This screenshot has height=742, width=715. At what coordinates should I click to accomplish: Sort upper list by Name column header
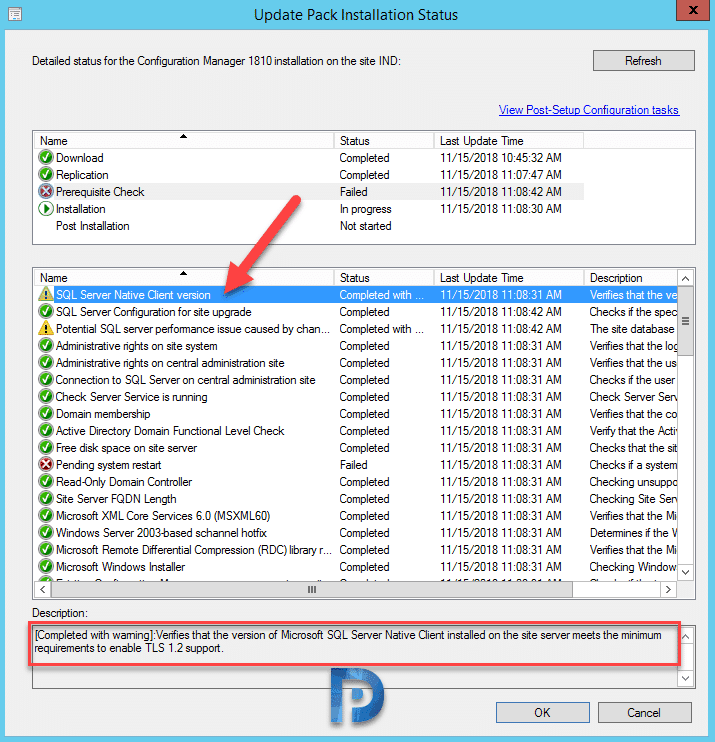coord(184,141)
